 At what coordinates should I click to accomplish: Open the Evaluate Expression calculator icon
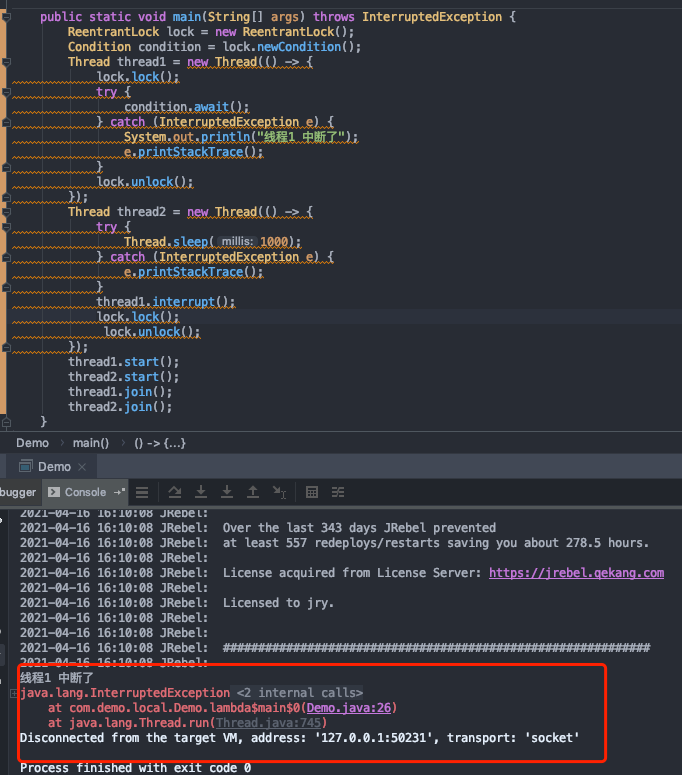(312, 492)
